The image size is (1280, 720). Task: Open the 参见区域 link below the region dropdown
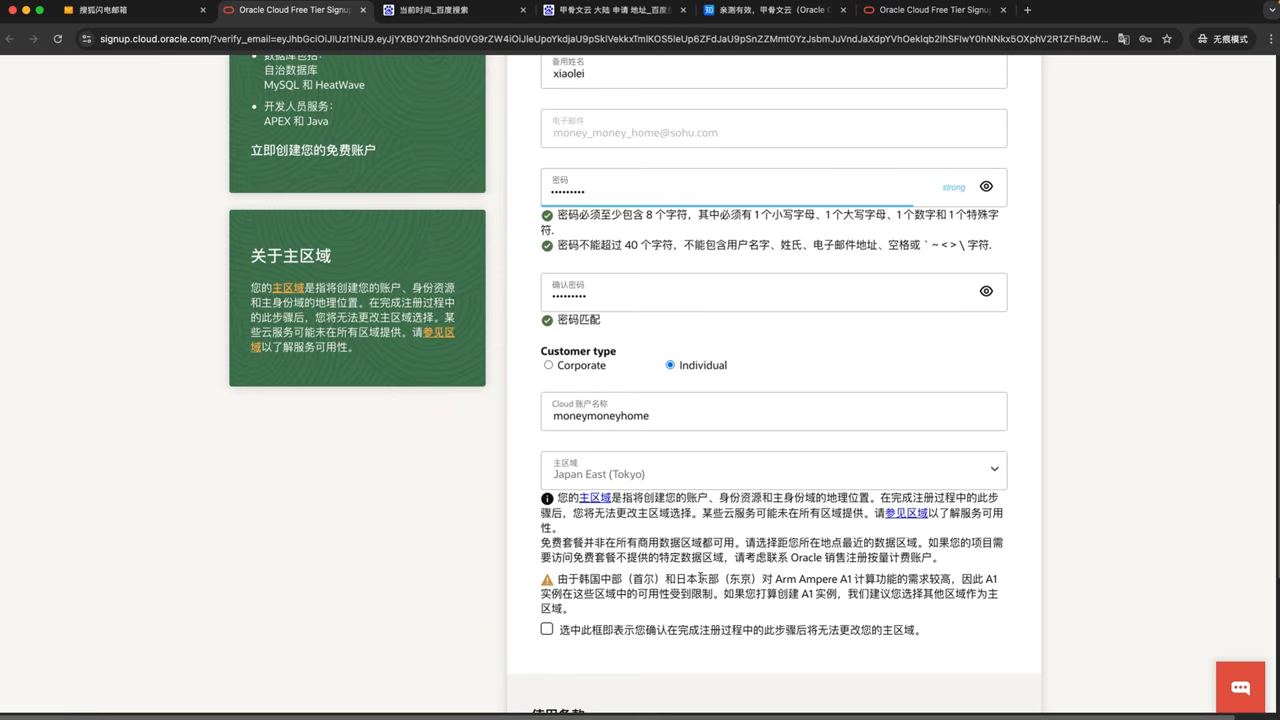point(906,513)
